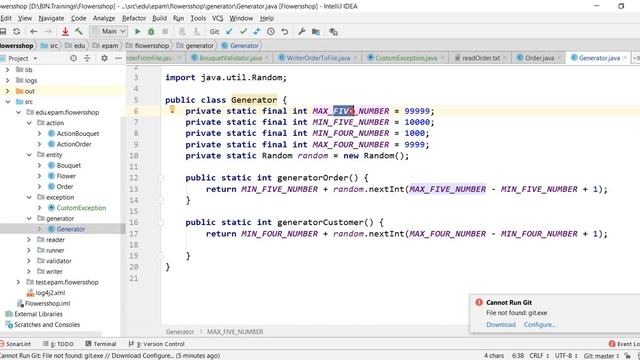Open the UTF-8 encoding selector

(566, 356)
